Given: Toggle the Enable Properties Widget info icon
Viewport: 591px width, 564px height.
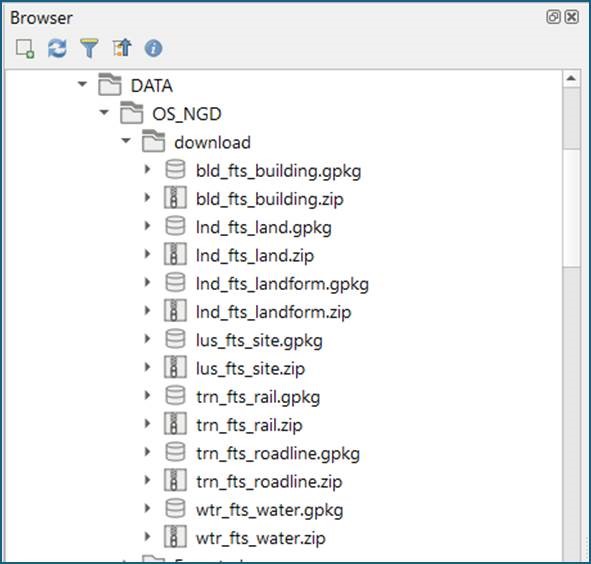Looking at the screenshot, I should point(153,49).
